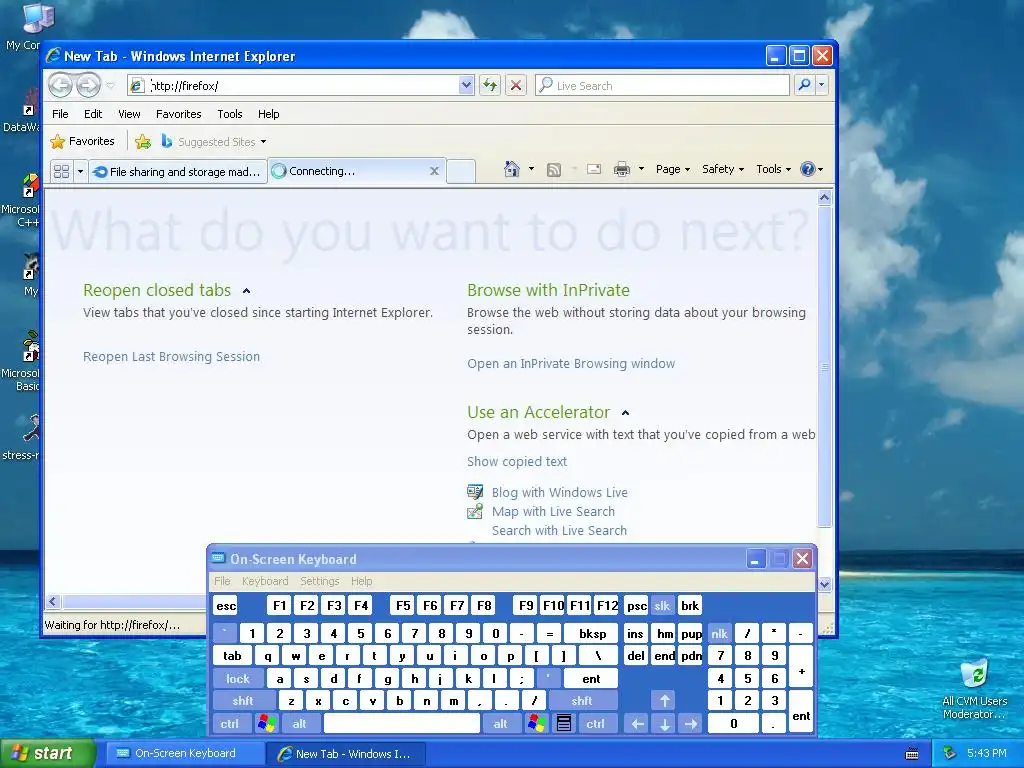The width and height of the screenshot is (1024, 768).
Task: Open the address bar history dropdown arrow
Action: click(x=466, y=85)
